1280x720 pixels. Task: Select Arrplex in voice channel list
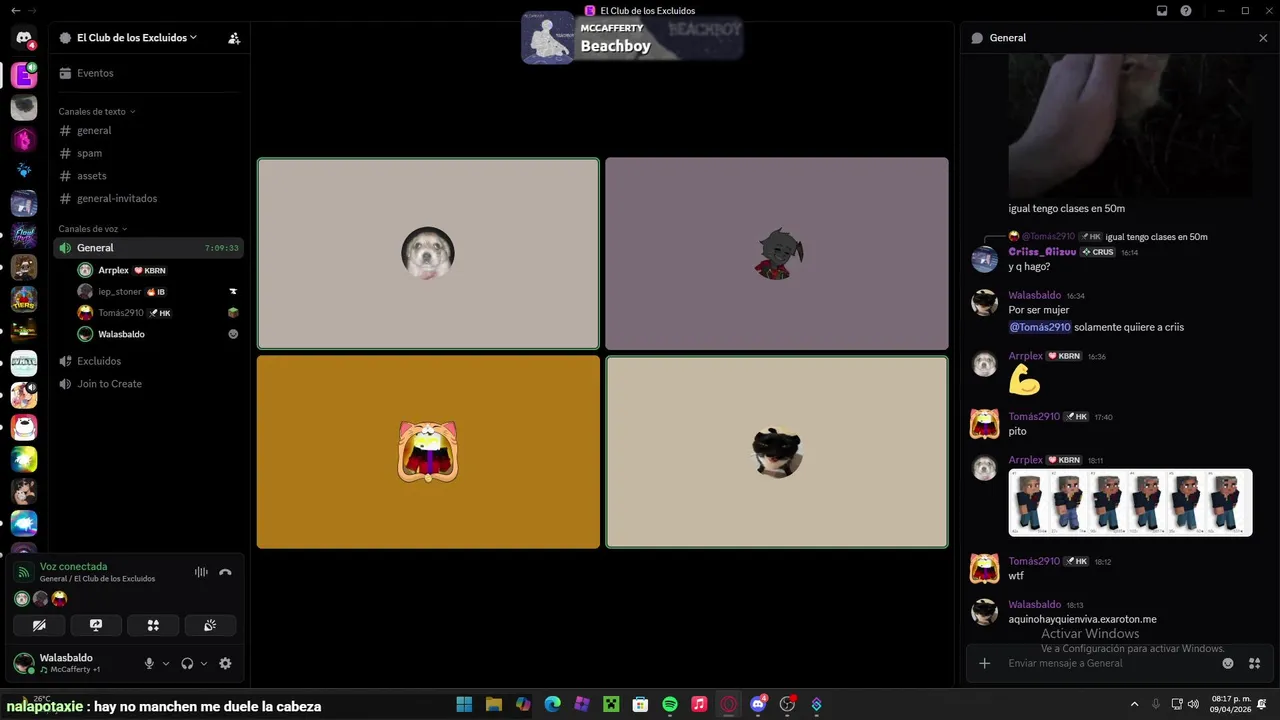pyautogui.click(x=159, y=270)
